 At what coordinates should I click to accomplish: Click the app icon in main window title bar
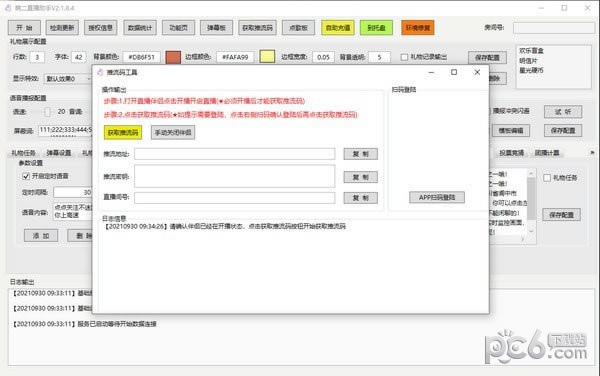[x=8, y=8]
